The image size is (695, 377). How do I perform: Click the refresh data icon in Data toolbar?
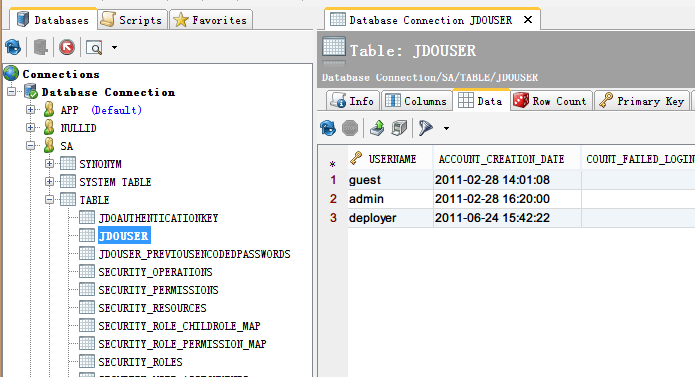pyautogui.click(x=328, y=128)
